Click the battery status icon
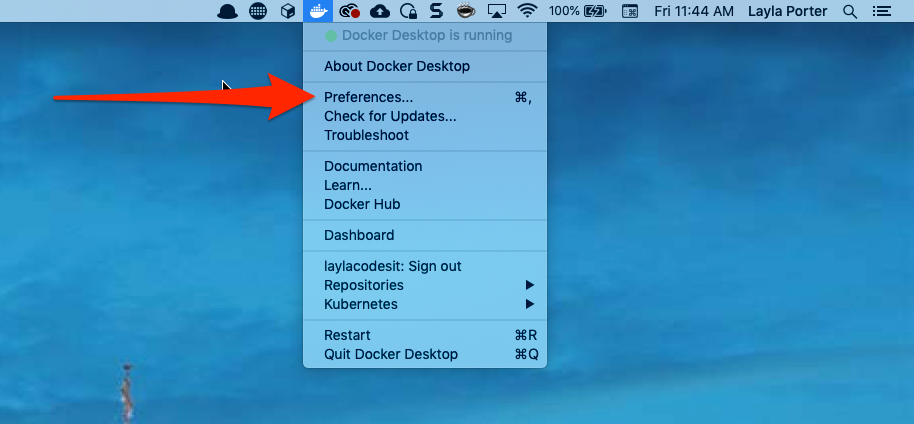The height and width of the screenshot is (424, 914). pyautogui.click(x=595, y=11)
